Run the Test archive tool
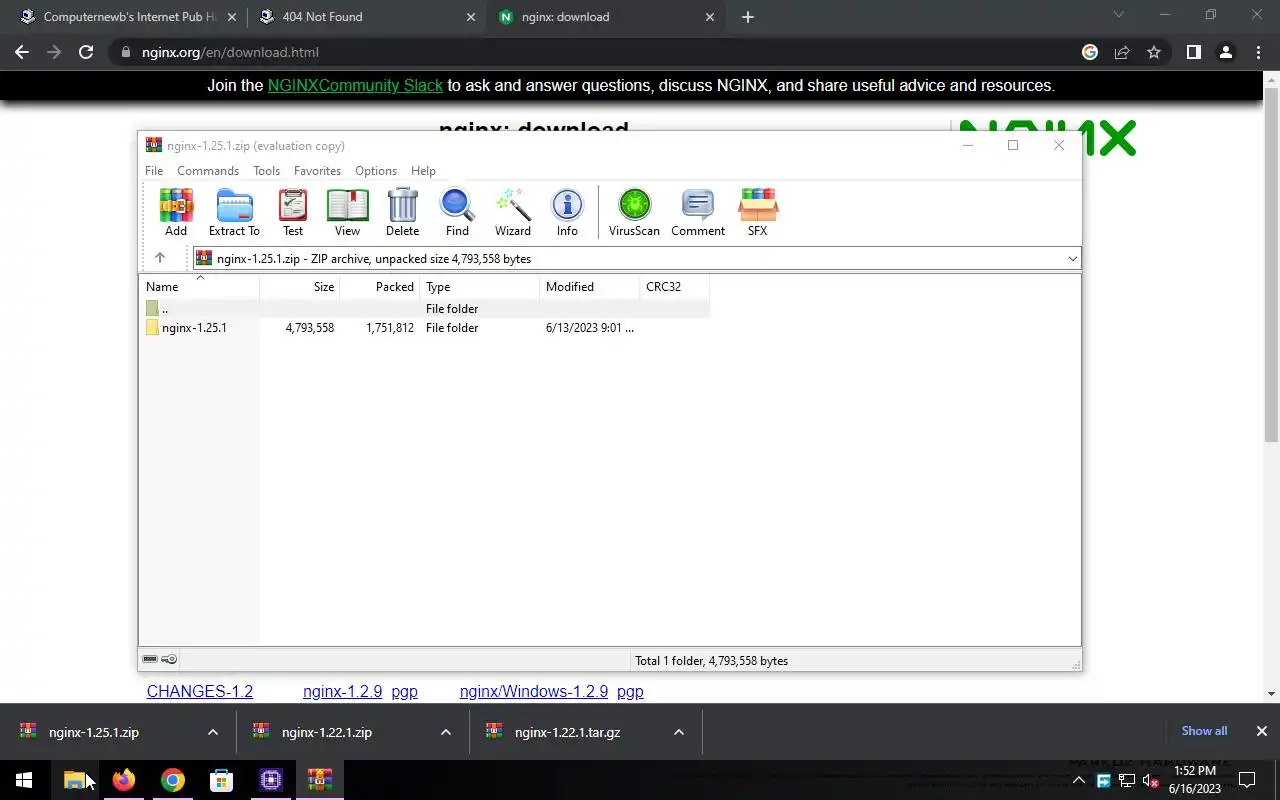The width and height of the screenshot is (1280, 800). coord(293,213)
